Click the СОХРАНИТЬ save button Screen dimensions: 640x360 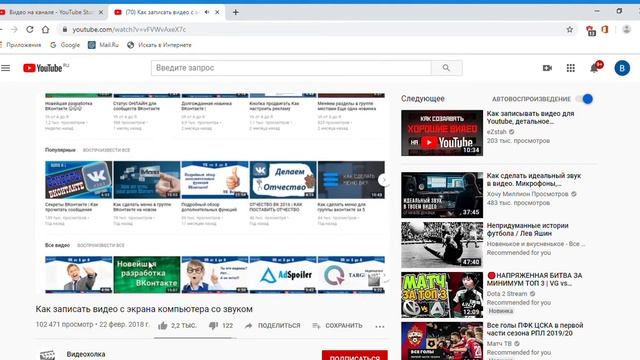pos(338,325)
